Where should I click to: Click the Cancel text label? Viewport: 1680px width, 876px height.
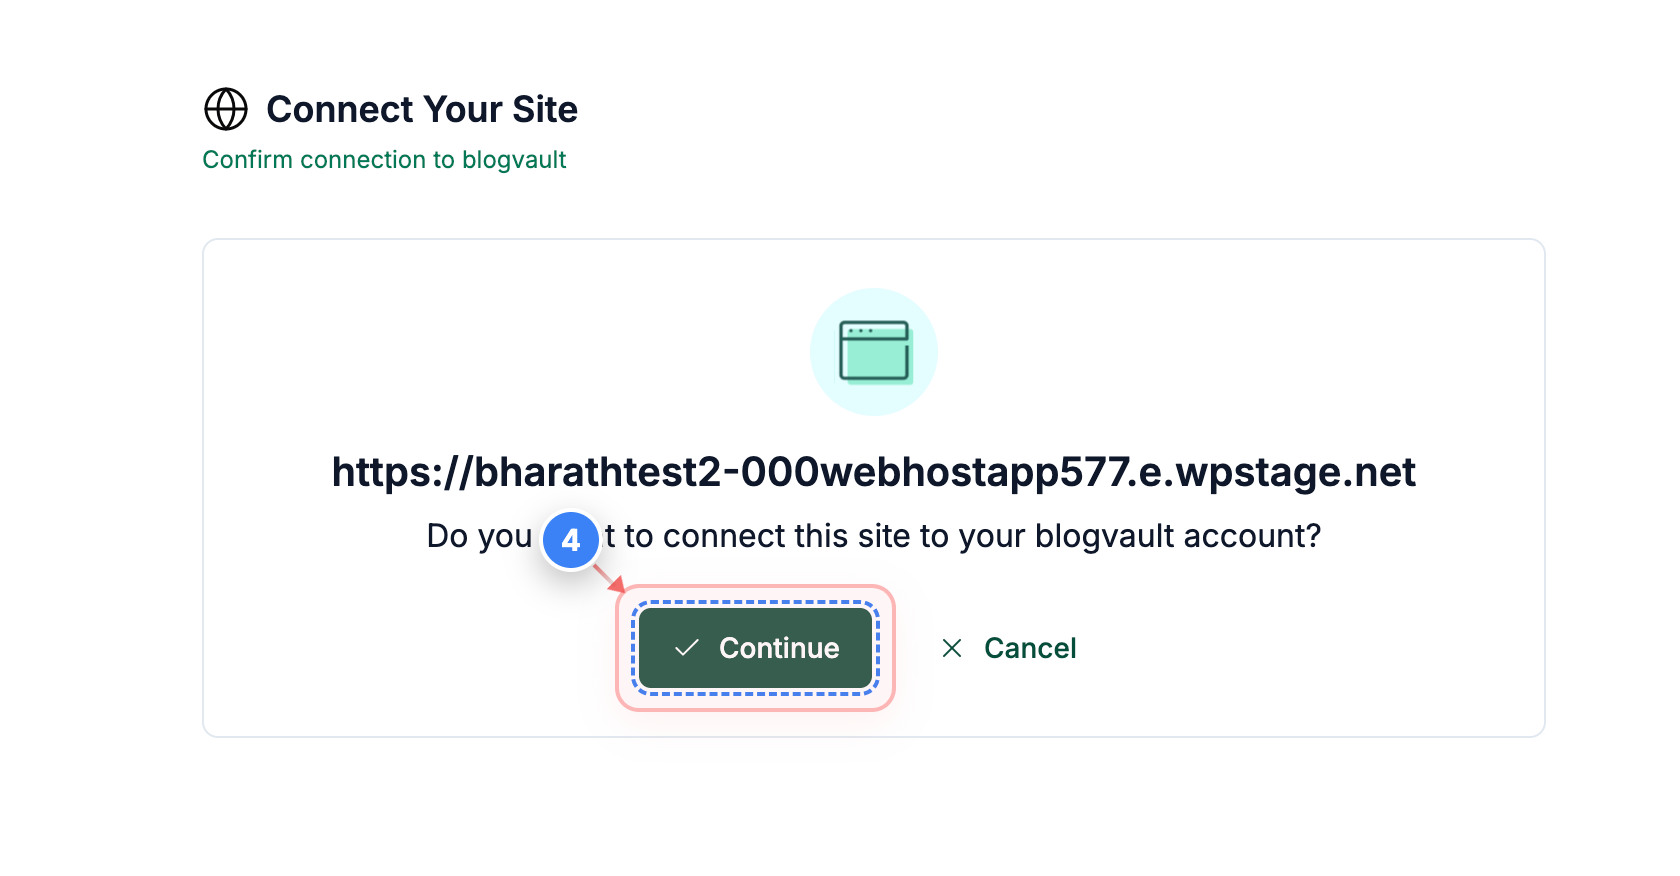tap(1030, 648)
